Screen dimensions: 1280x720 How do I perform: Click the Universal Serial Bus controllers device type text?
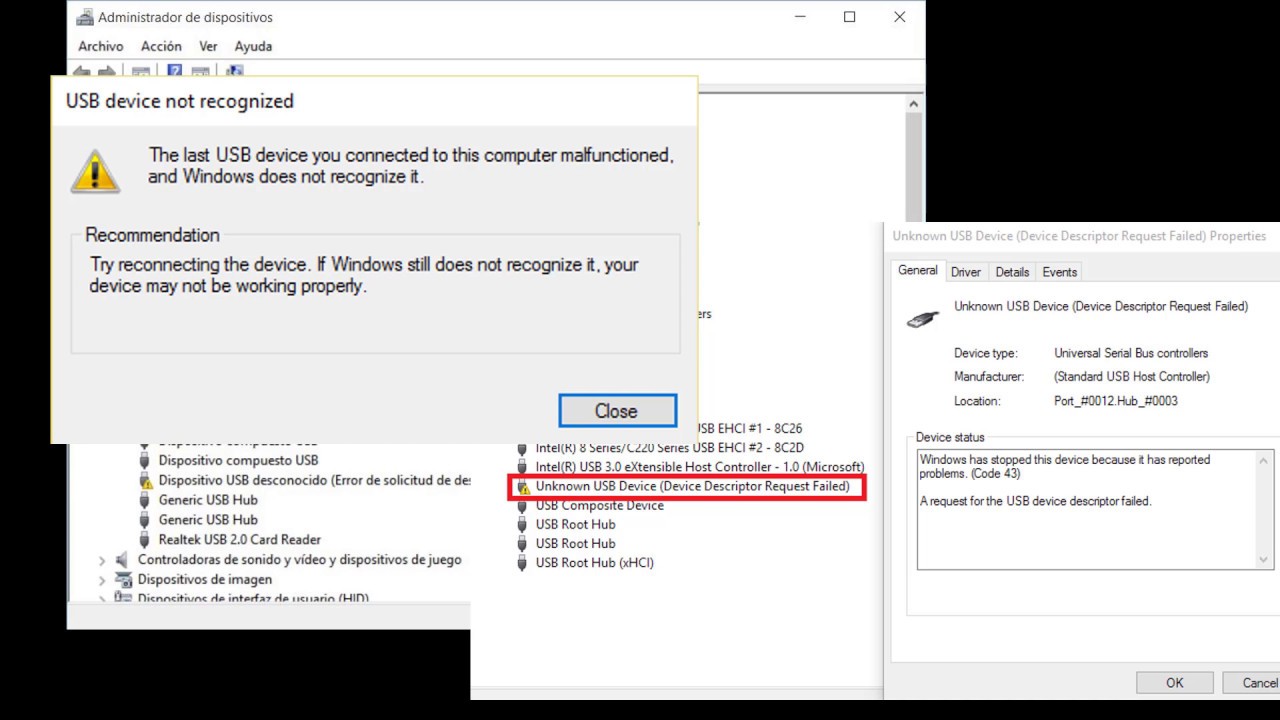point(1131,353)
